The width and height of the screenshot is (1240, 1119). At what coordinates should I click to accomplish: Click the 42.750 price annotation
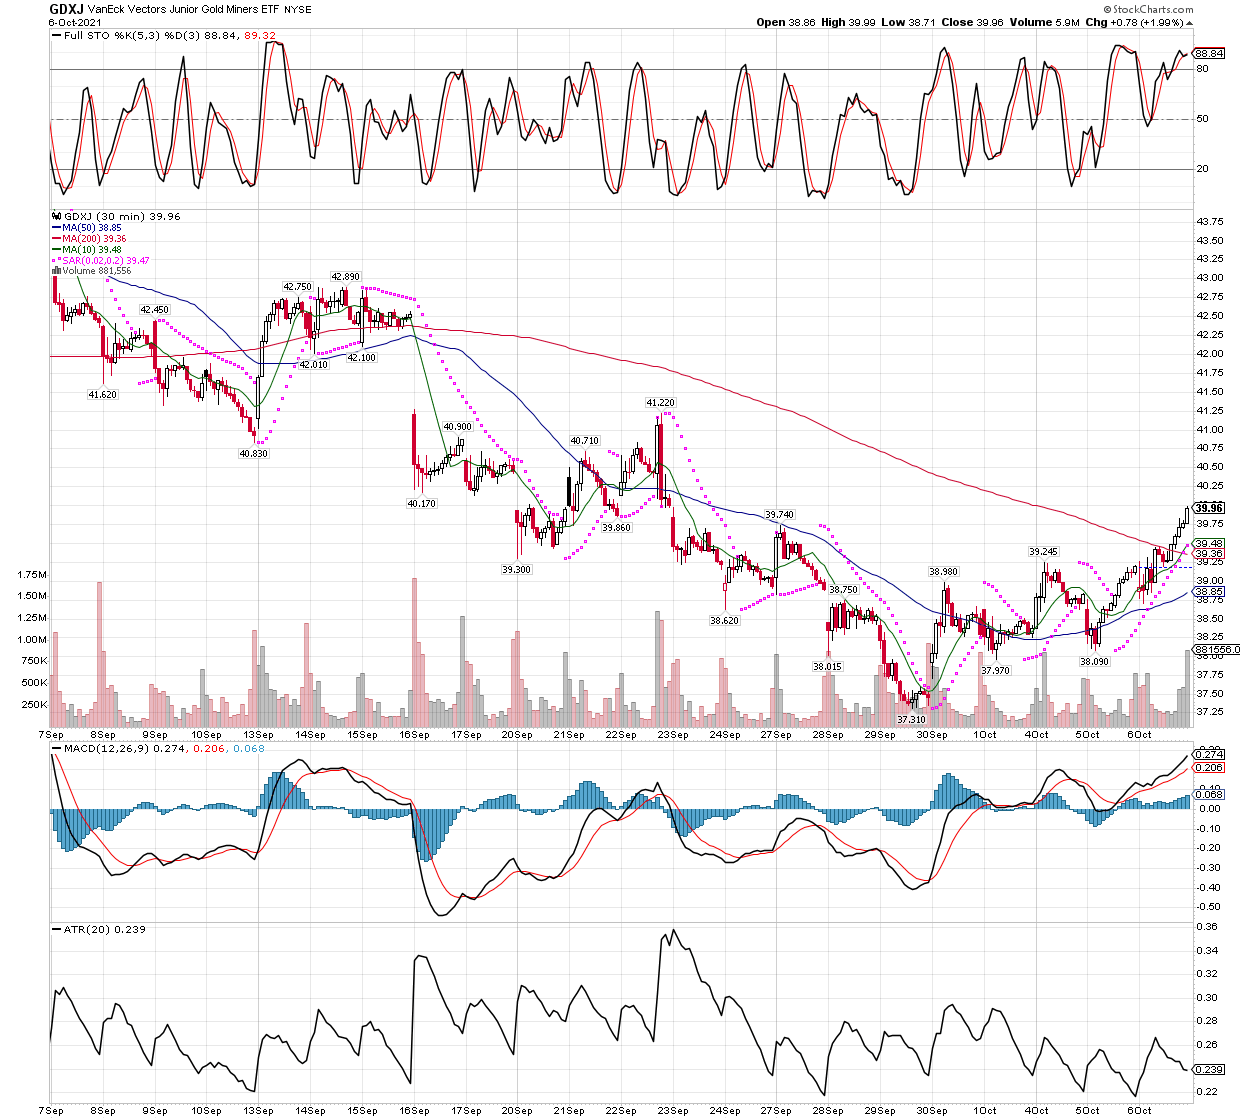297,287
